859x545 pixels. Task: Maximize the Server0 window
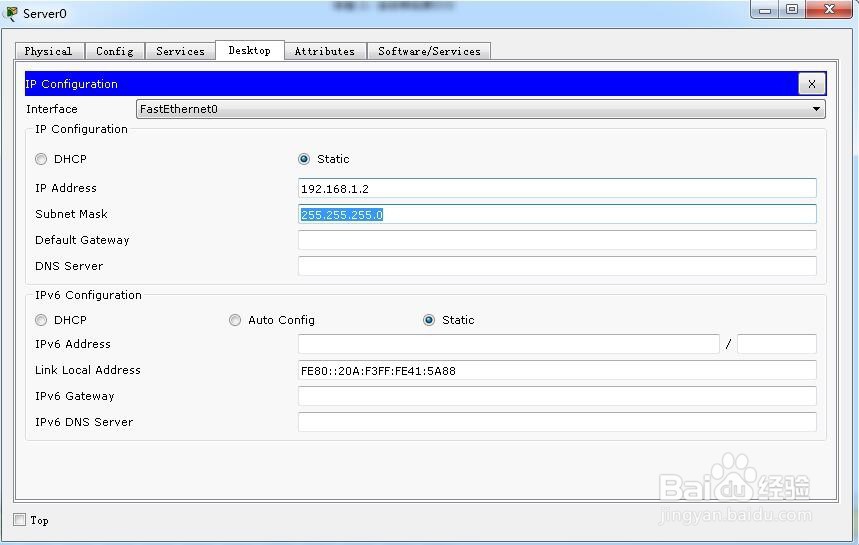click(x=792, y=9)
